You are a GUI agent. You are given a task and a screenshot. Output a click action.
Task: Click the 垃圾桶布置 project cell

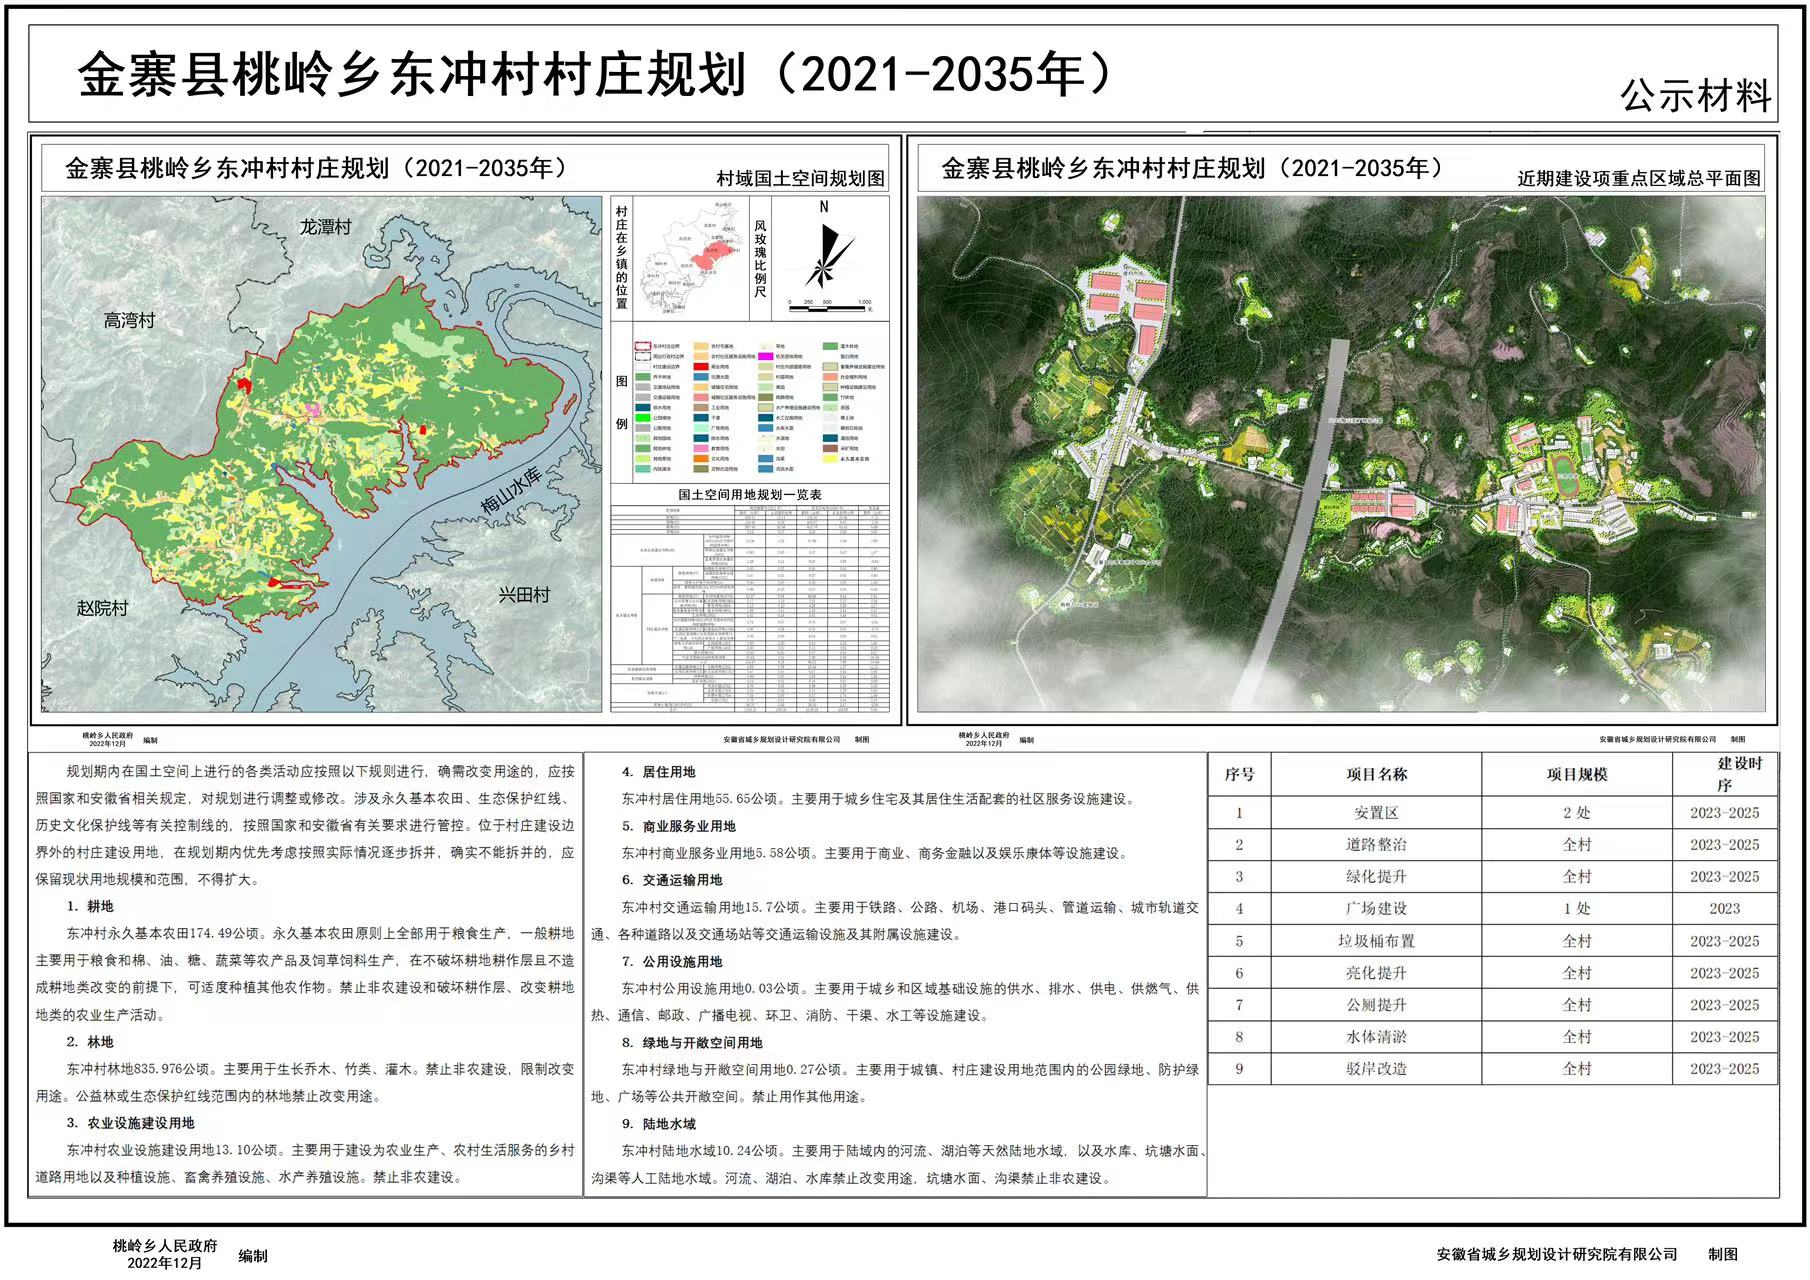coord(1376,941)
